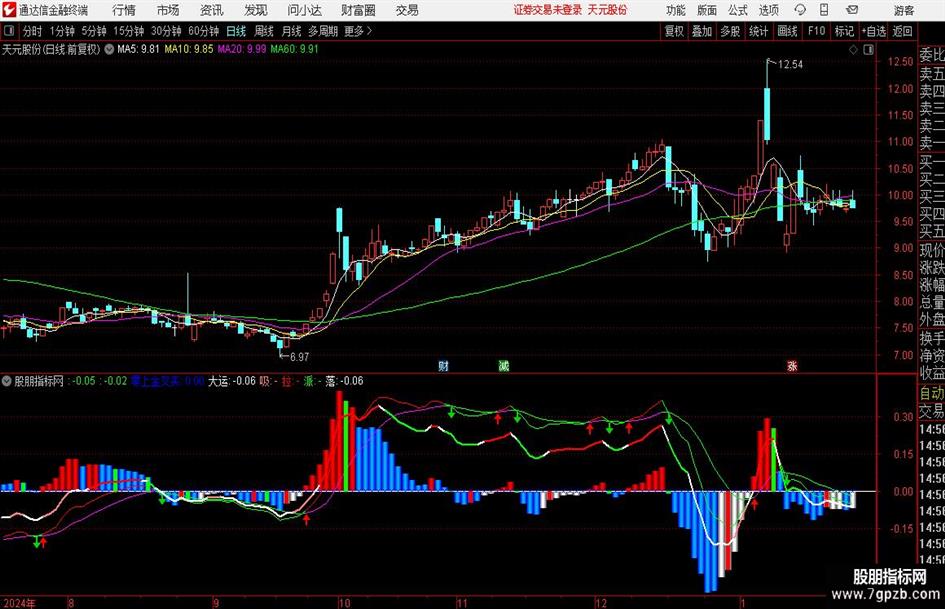Click the 12.54 high price label
The height and width of the screenshot is (609, 945).
[790, 65]
